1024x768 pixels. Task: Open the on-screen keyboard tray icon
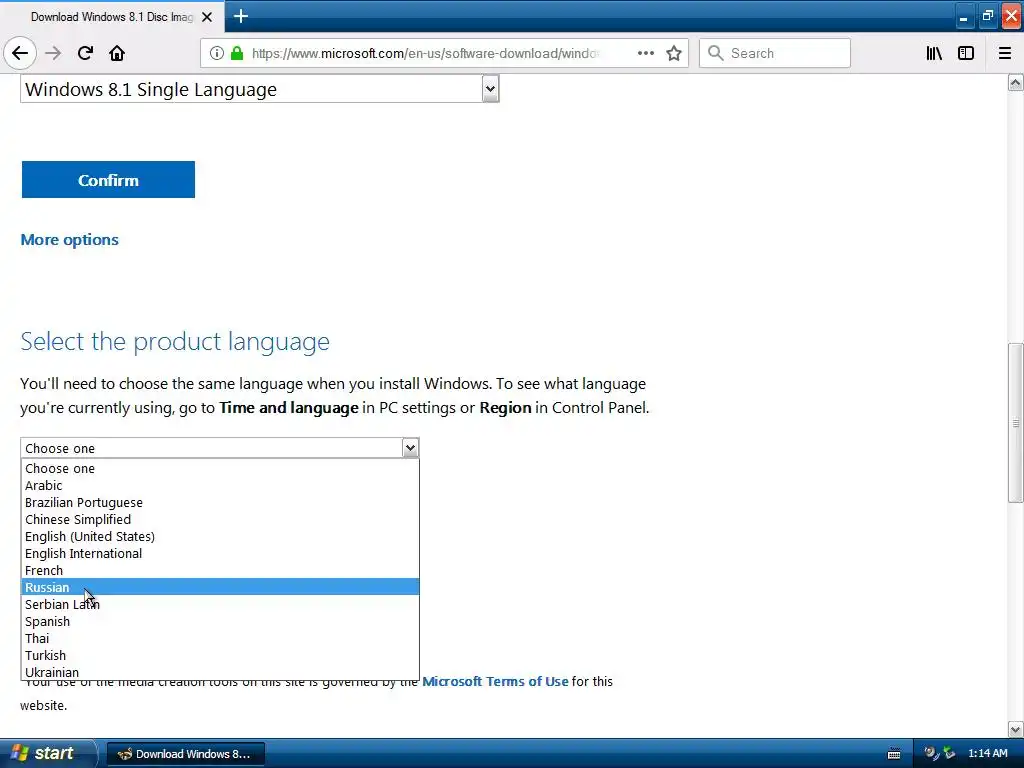894,754
